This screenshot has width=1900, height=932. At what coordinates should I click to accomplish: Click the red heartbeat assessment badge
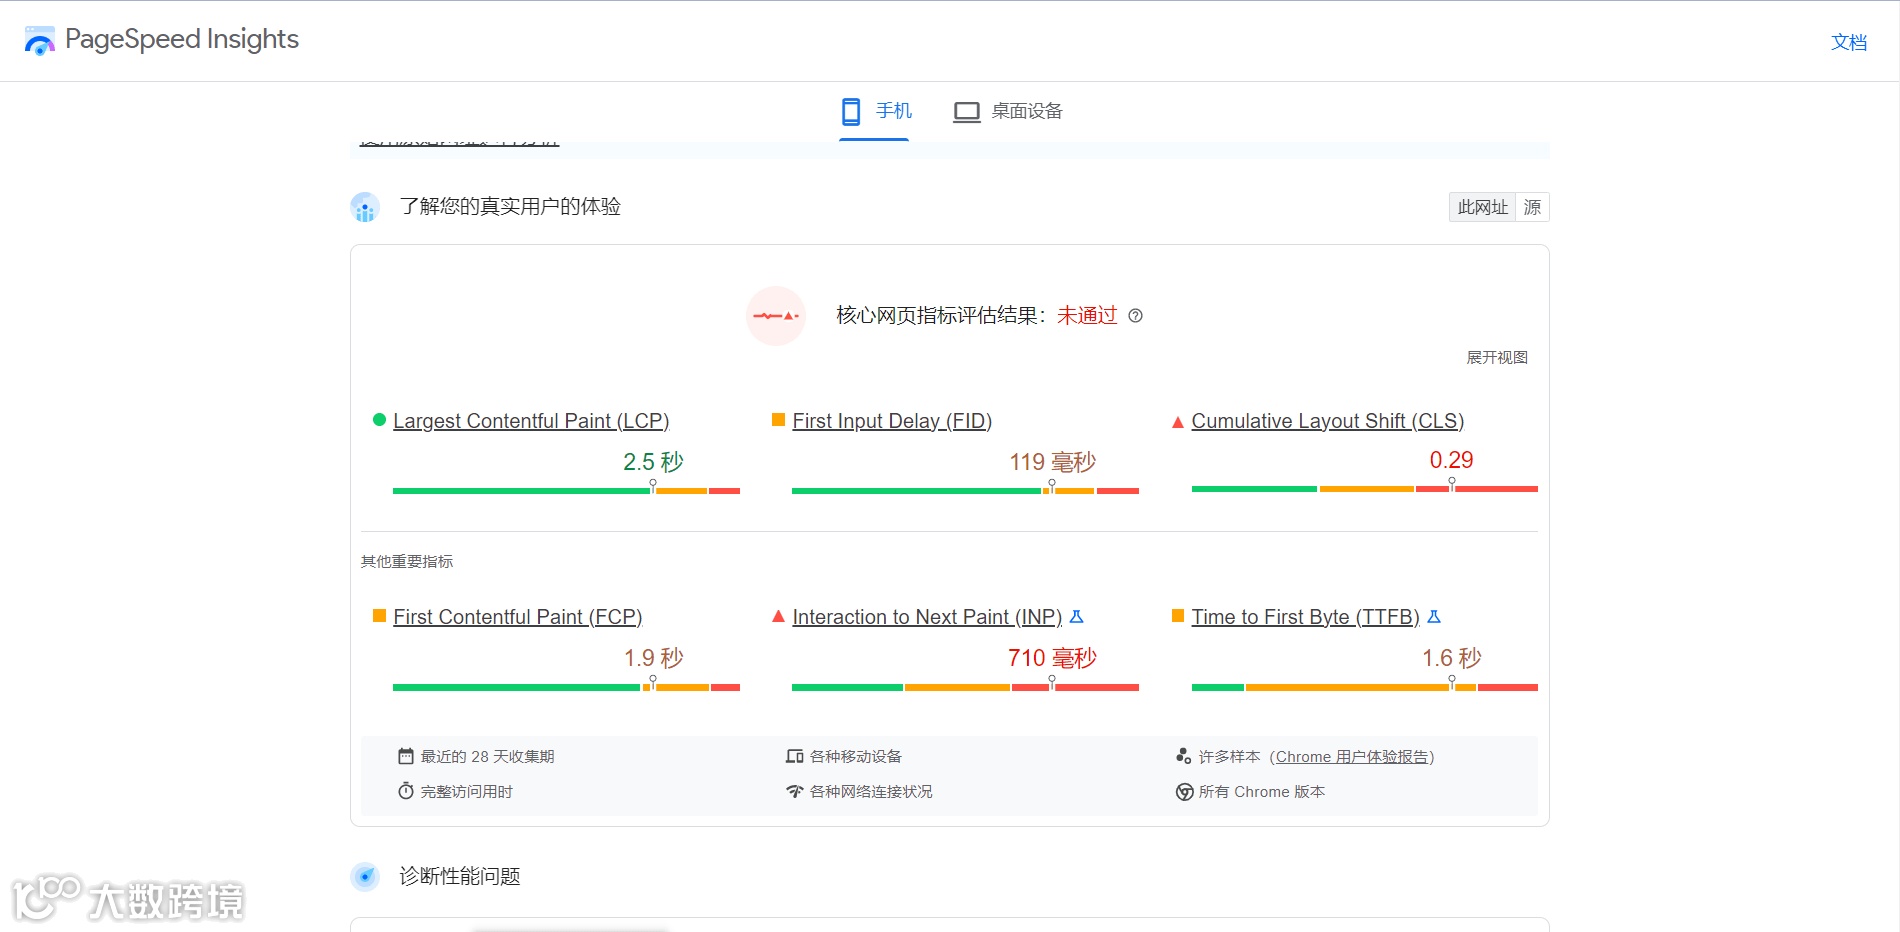(776, 316)
